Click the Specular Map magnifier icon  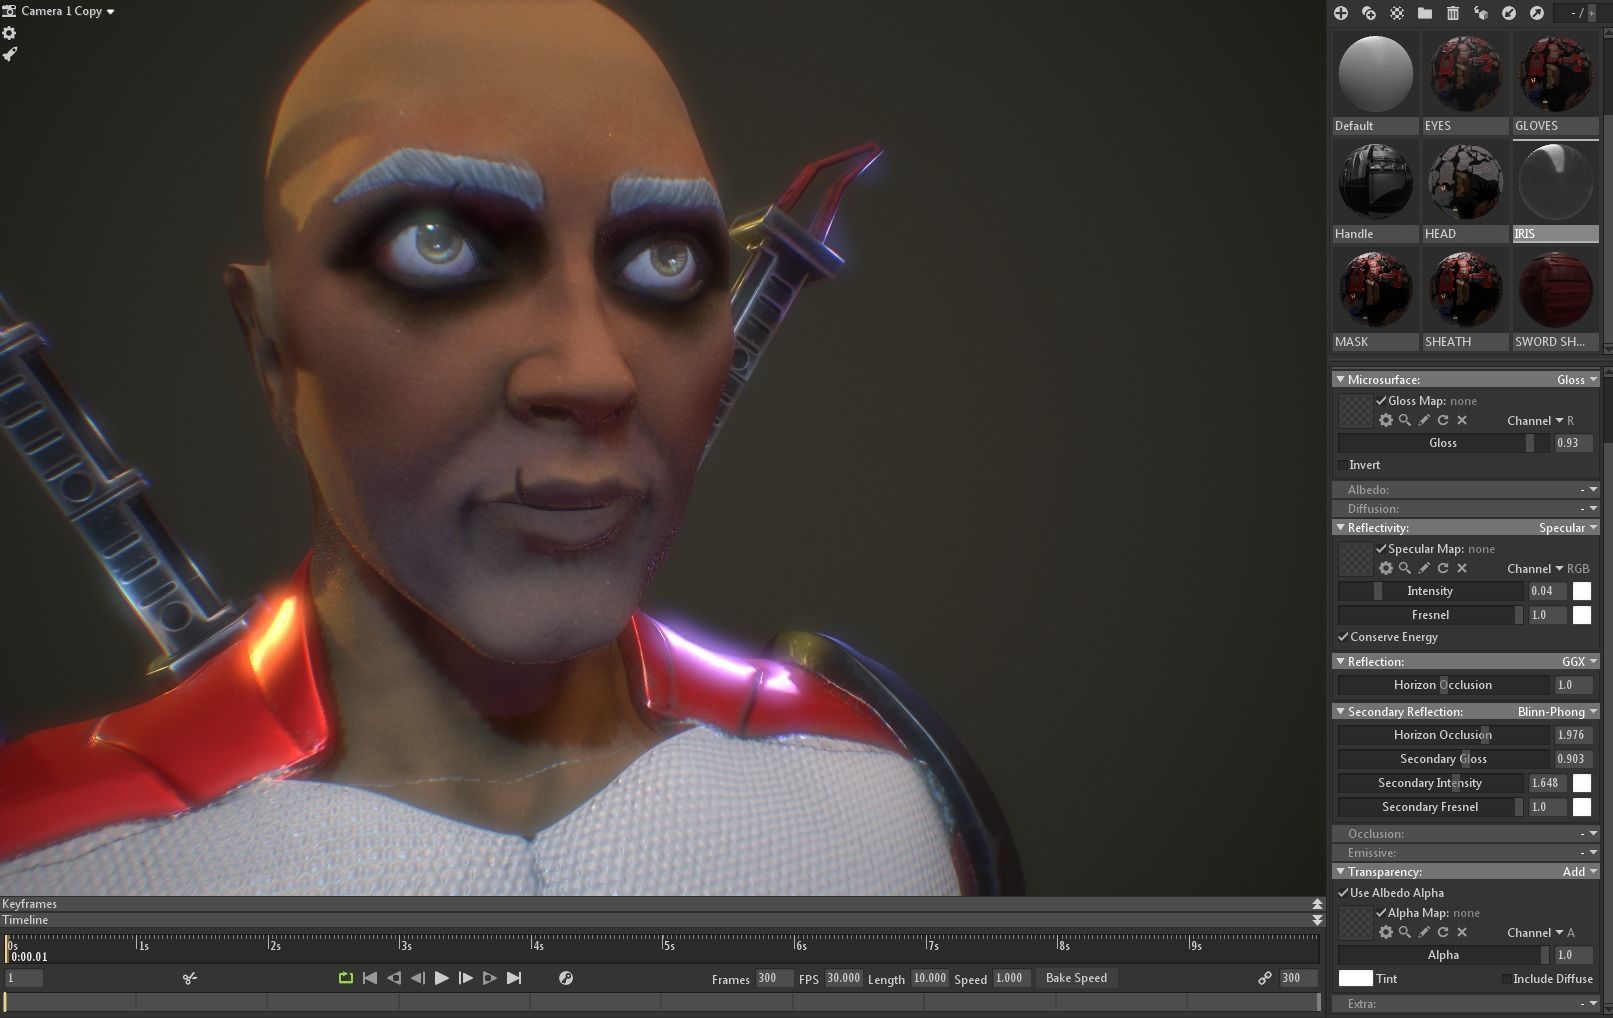(1405, 568)
